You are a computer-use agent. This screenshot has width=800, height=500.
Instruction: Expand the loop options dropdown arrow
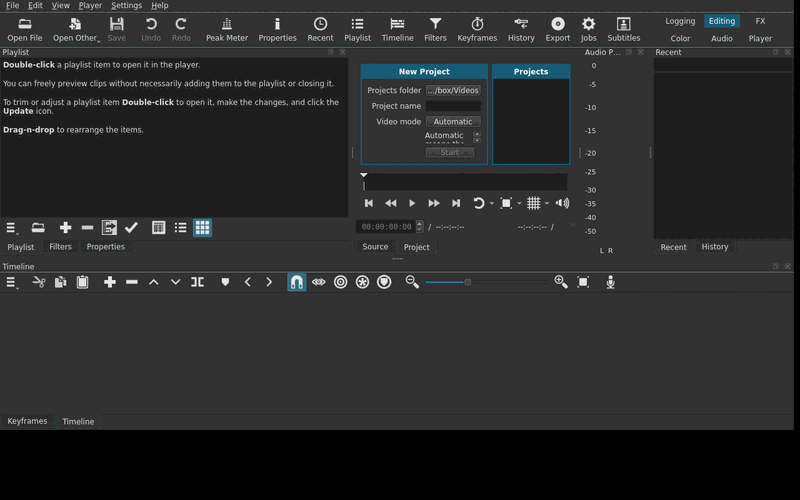pos(492,204)
